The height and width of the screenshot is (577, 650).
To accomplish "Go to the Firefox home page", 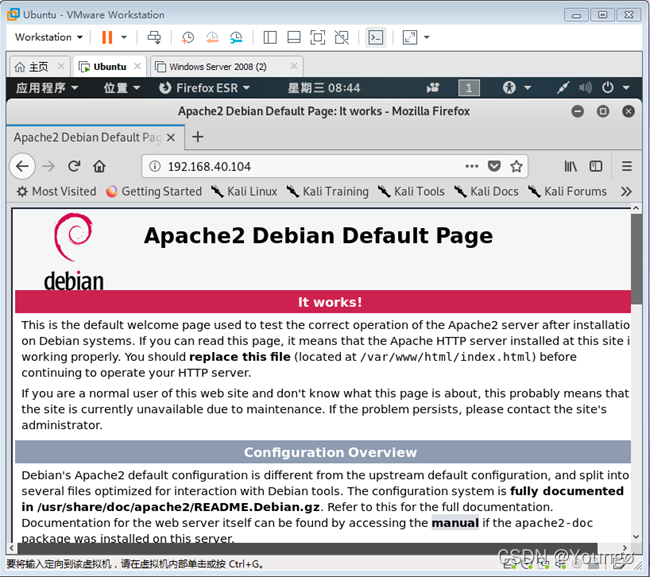I will click(x=99, y=166).
